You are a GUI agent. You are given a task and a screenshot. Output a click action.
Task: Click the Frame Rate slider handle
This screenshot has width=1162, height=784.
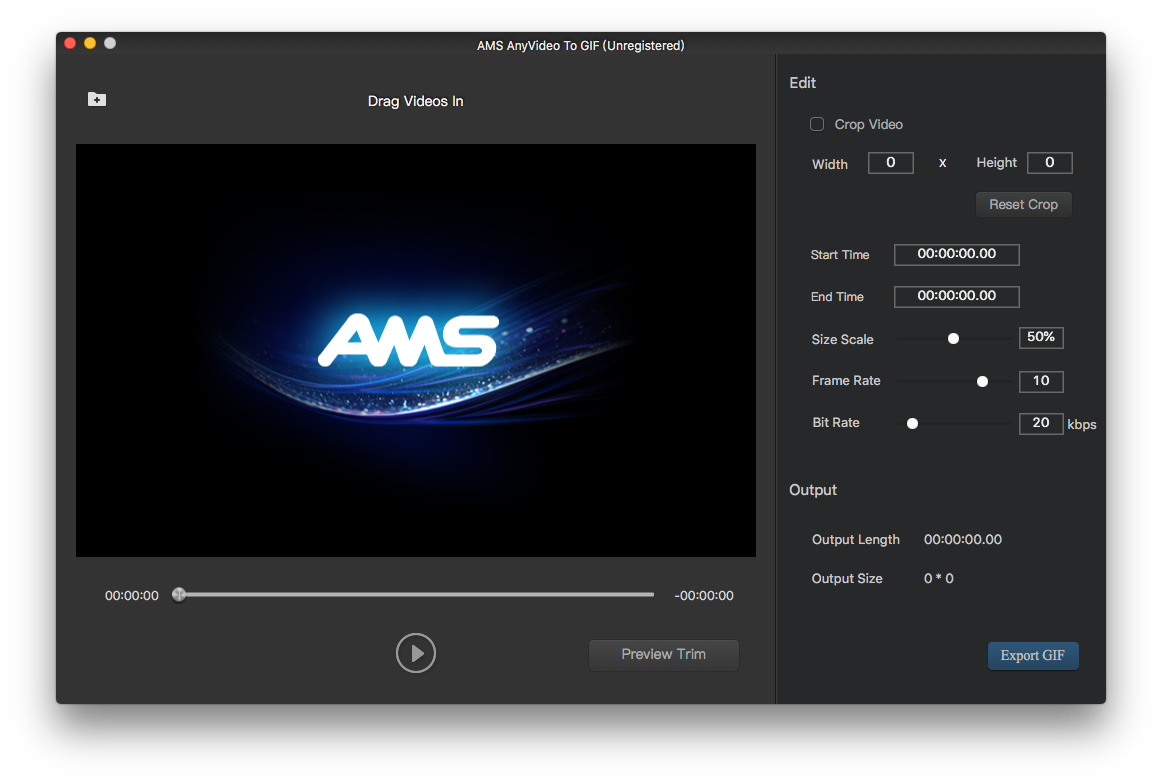coord(983,382)
